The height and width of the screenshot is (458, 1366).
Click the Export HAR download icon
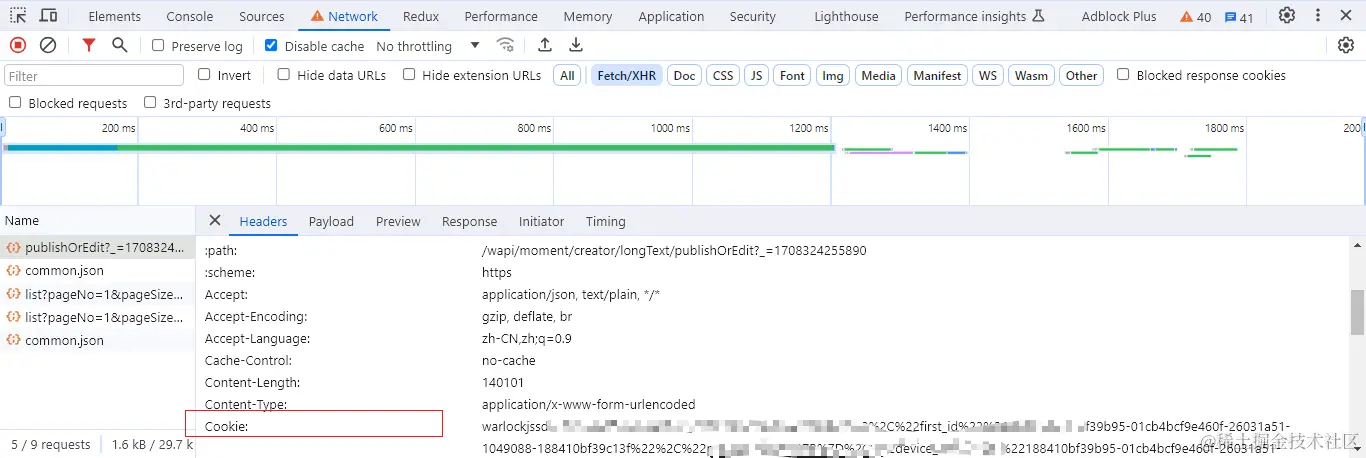tap(576, 45)
